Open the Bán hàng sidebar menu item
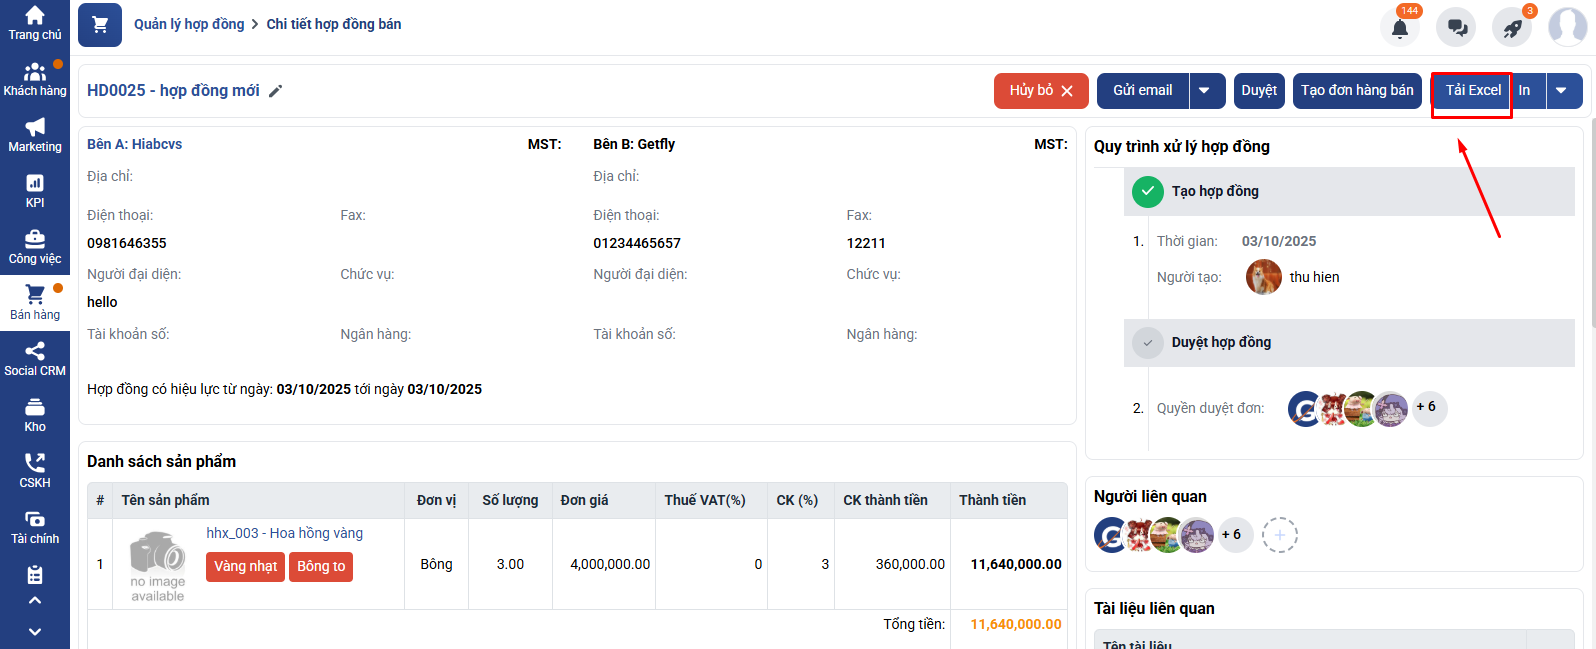The width and height of the screenshot is (1596, 649). coord(35,304)
